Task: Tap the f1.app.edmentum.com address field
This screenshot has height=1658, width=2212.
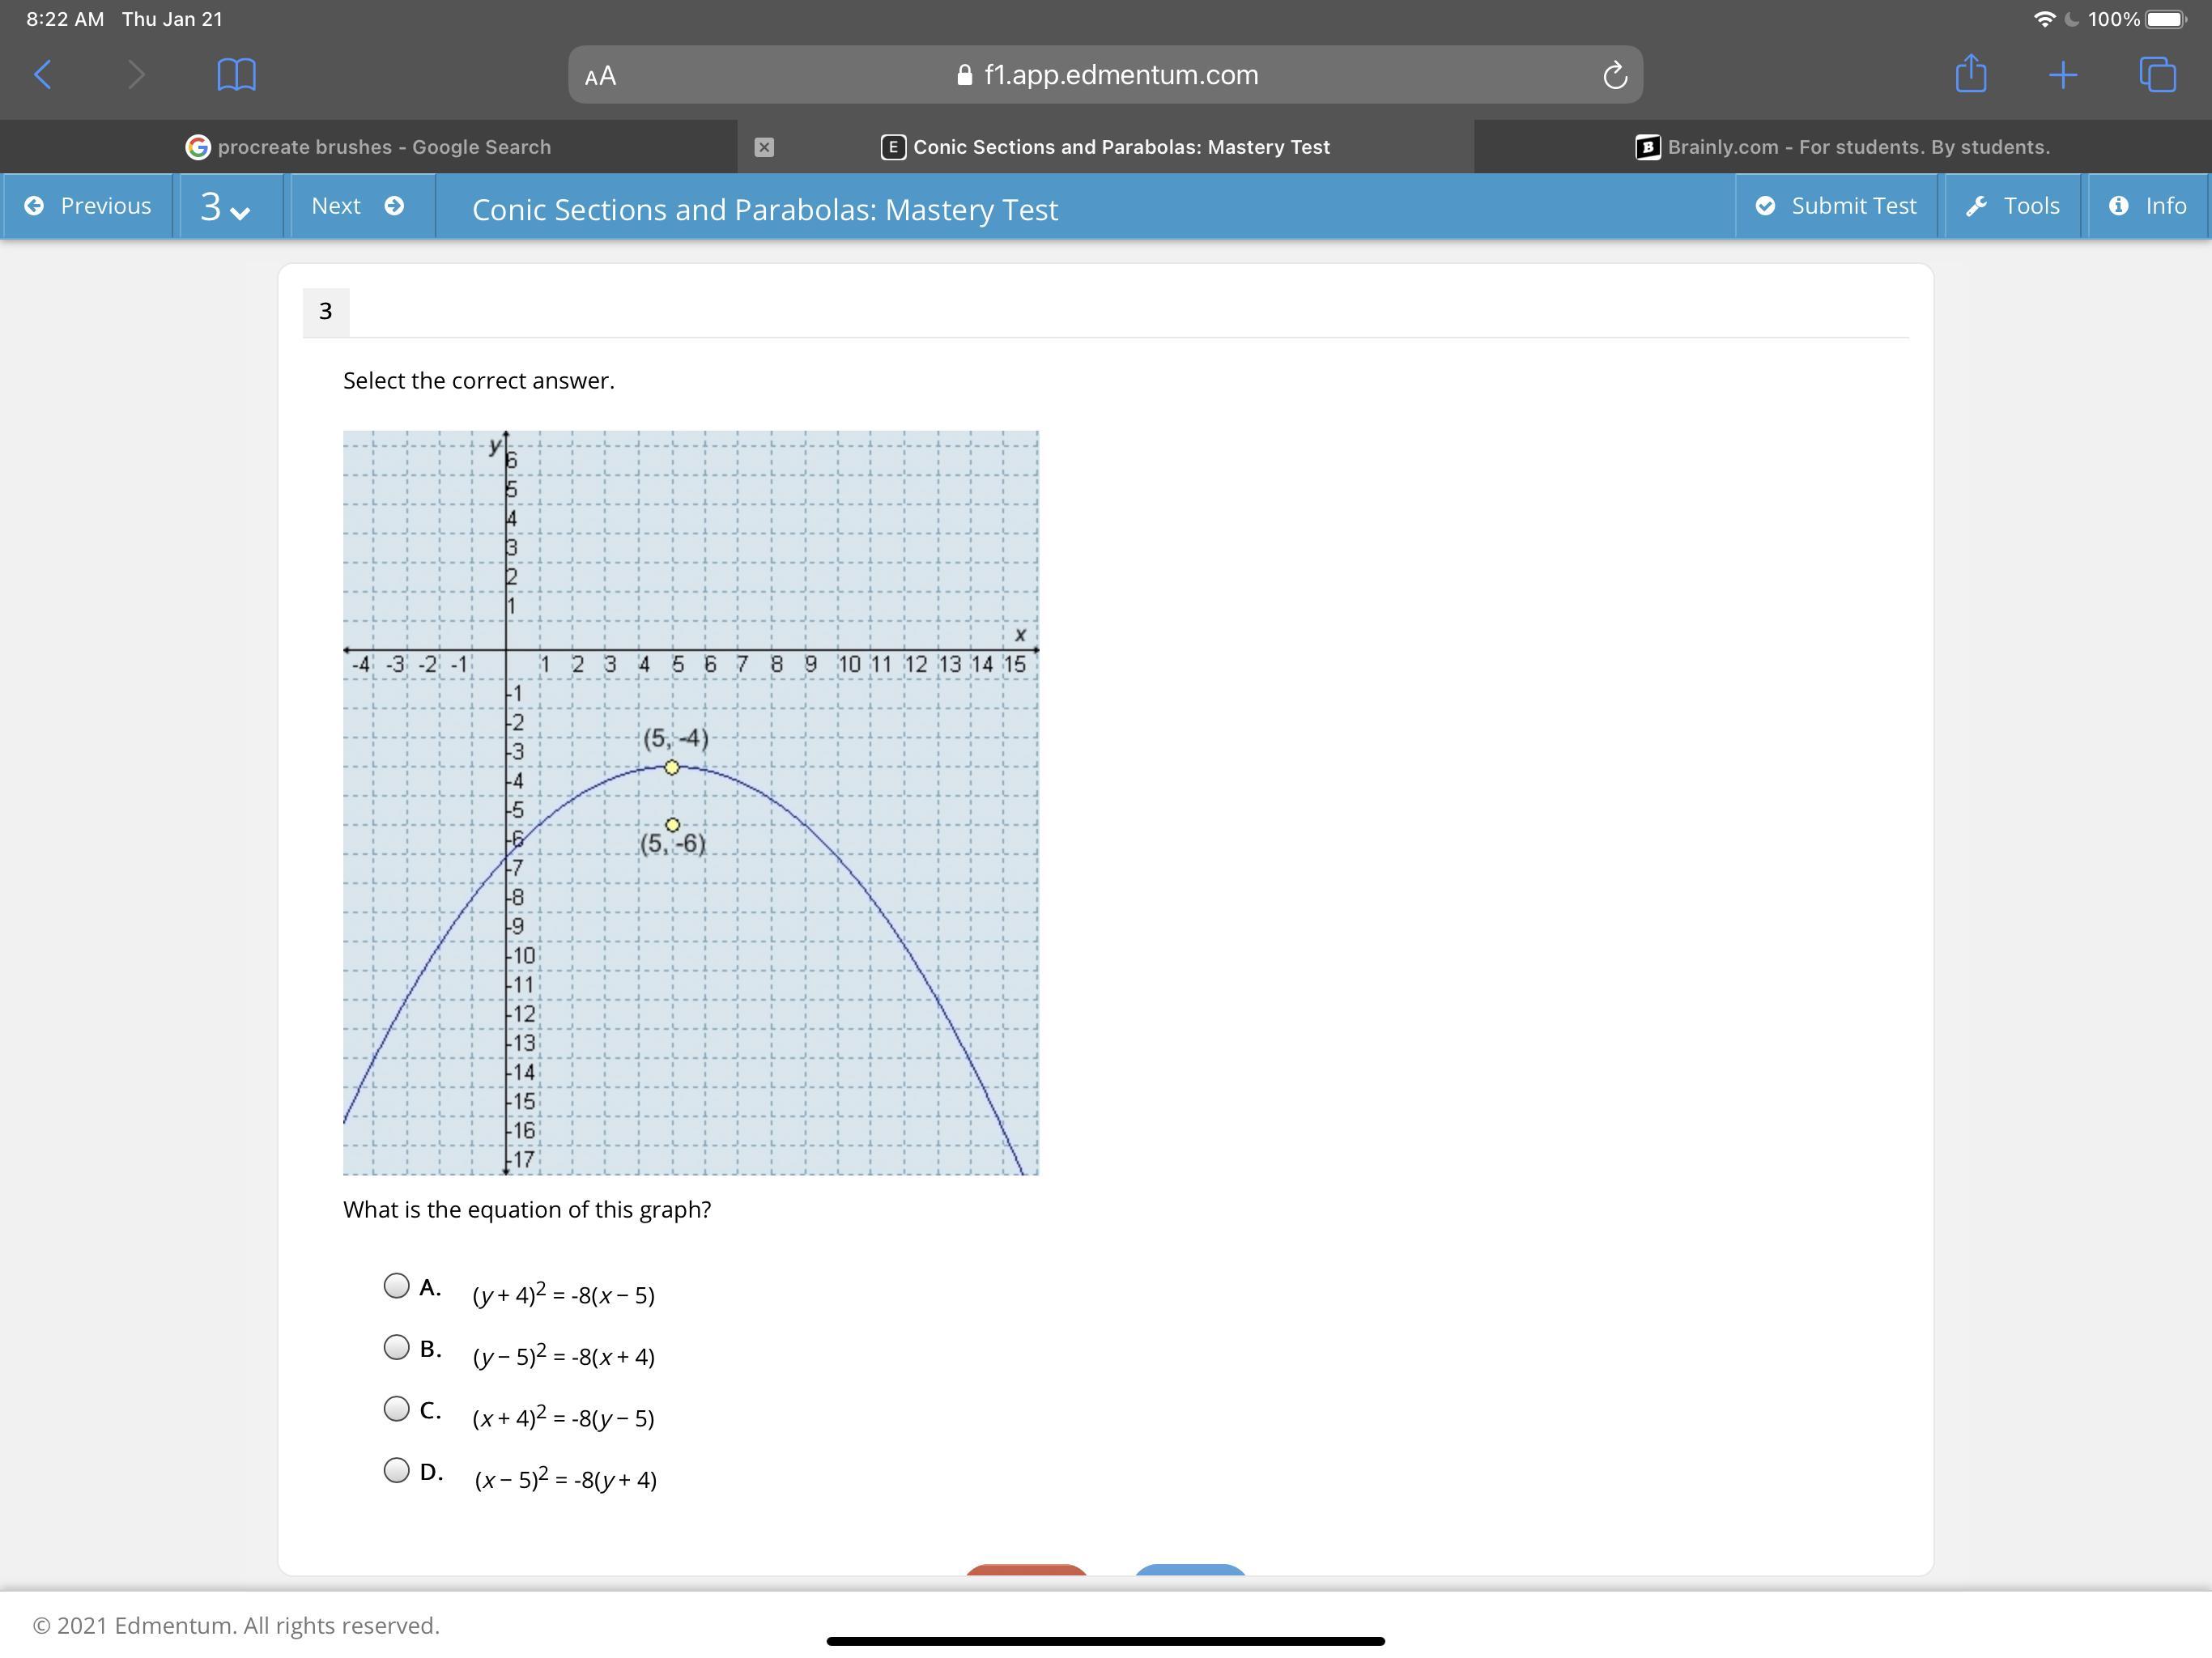Action: pyautogui.click(x=1120, y=75)
